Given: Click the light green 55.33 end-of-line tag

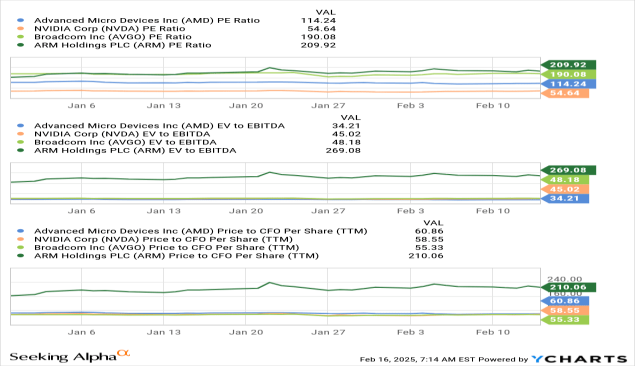Looking at the screenshot, I should point(565,320).
